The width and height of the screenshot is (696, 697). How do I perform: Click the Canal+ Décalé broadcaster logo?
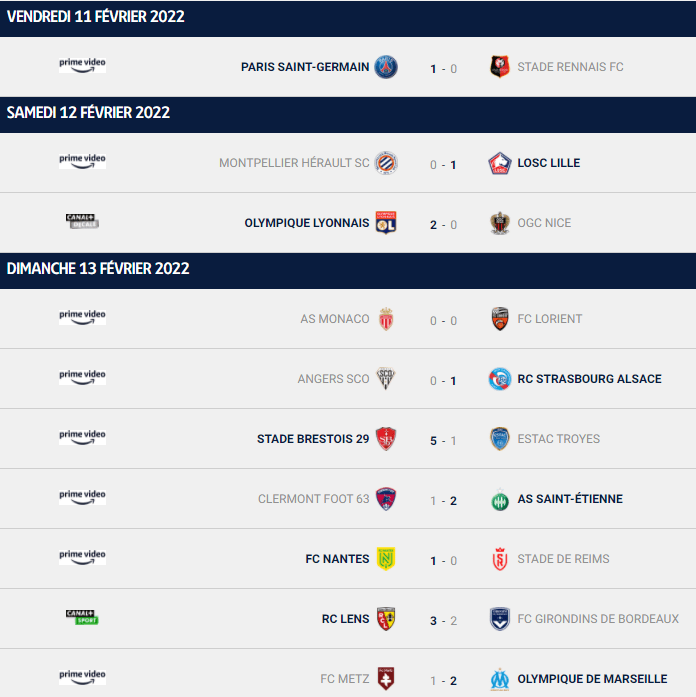82,221
